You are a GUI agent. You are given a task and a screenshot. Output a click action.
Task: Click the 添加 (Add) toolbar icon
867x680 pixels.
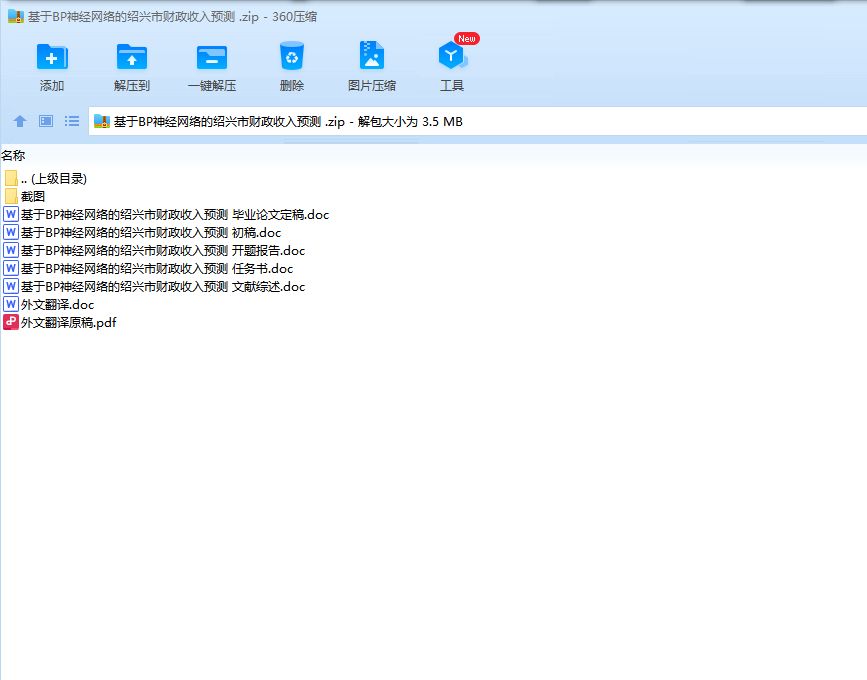pos(51,57)
